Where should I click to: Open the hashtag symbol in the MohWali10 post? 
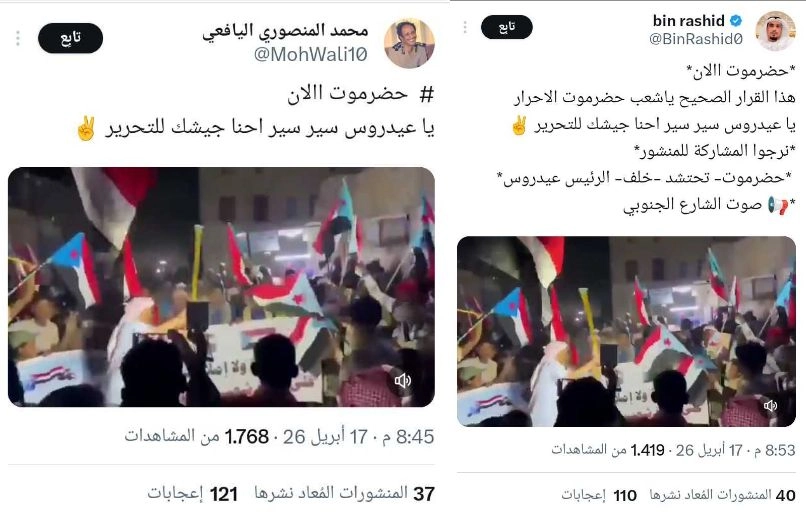427,94
